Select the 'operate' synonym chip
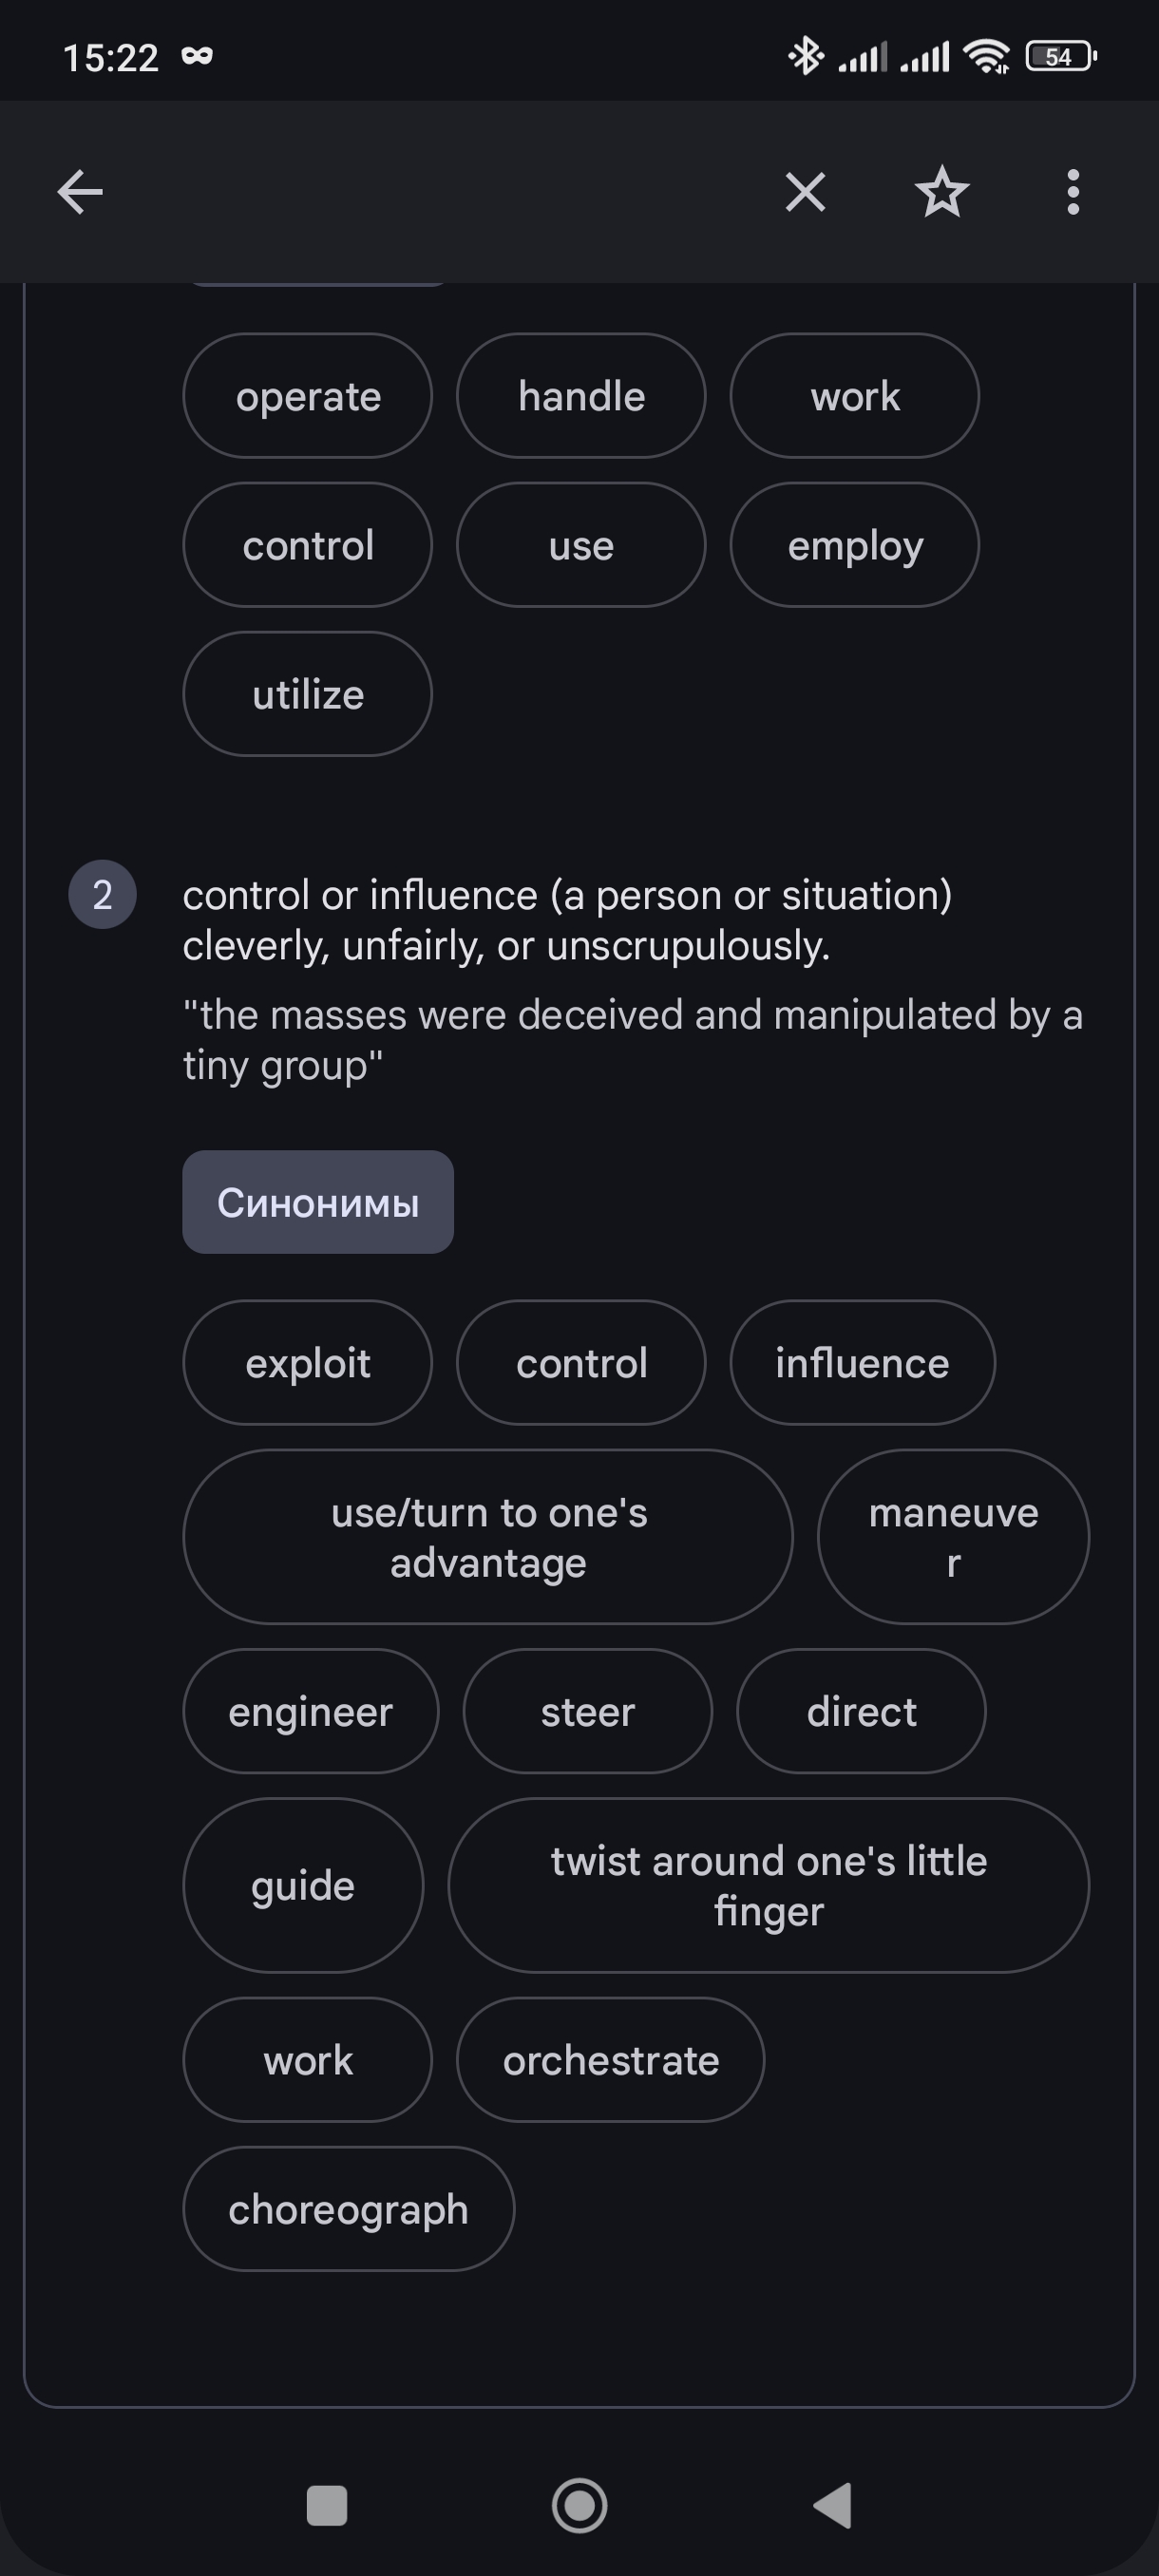 point(308,396)
